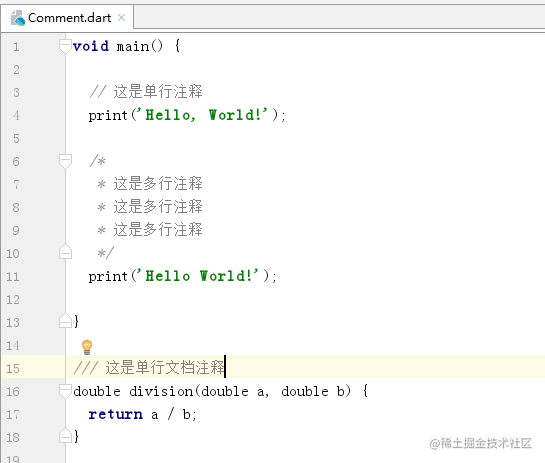The image size is (545, 463).
Task: Click the single-line comment on line 3
Action: (146, 92)
